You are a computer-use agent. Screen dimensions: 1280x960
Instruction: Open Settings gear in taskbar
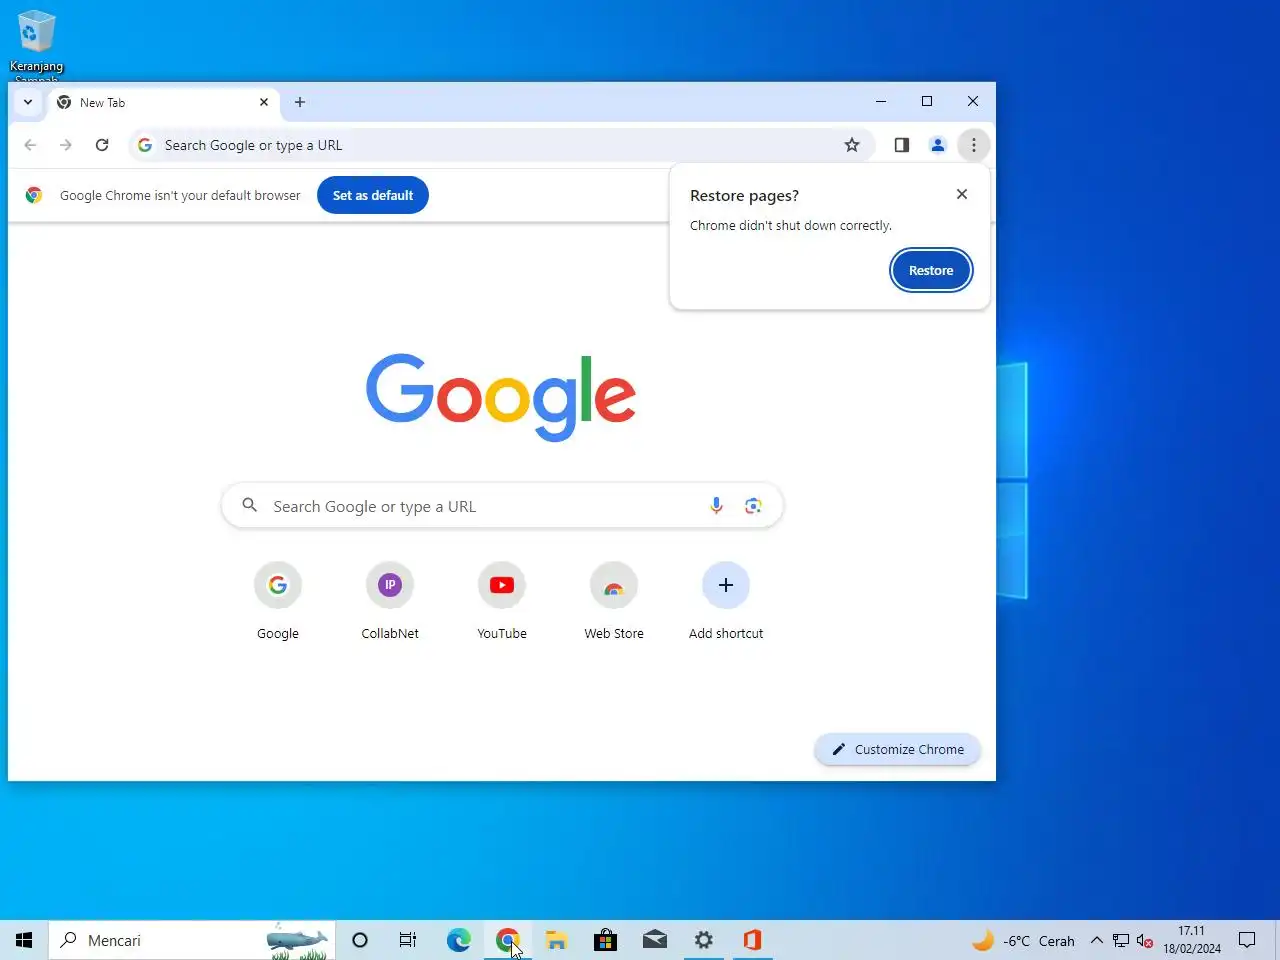click(703, 940)
